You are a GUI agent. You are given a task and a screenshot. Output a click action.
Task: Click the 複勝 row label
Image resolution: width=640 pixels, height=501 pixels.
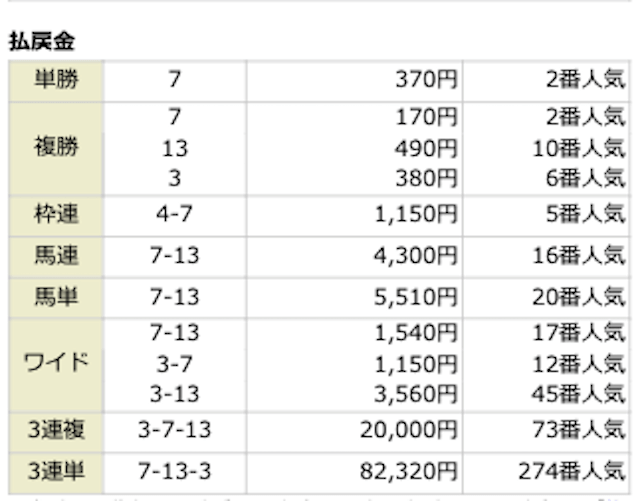pyautogui.click(x=56, y=148)
